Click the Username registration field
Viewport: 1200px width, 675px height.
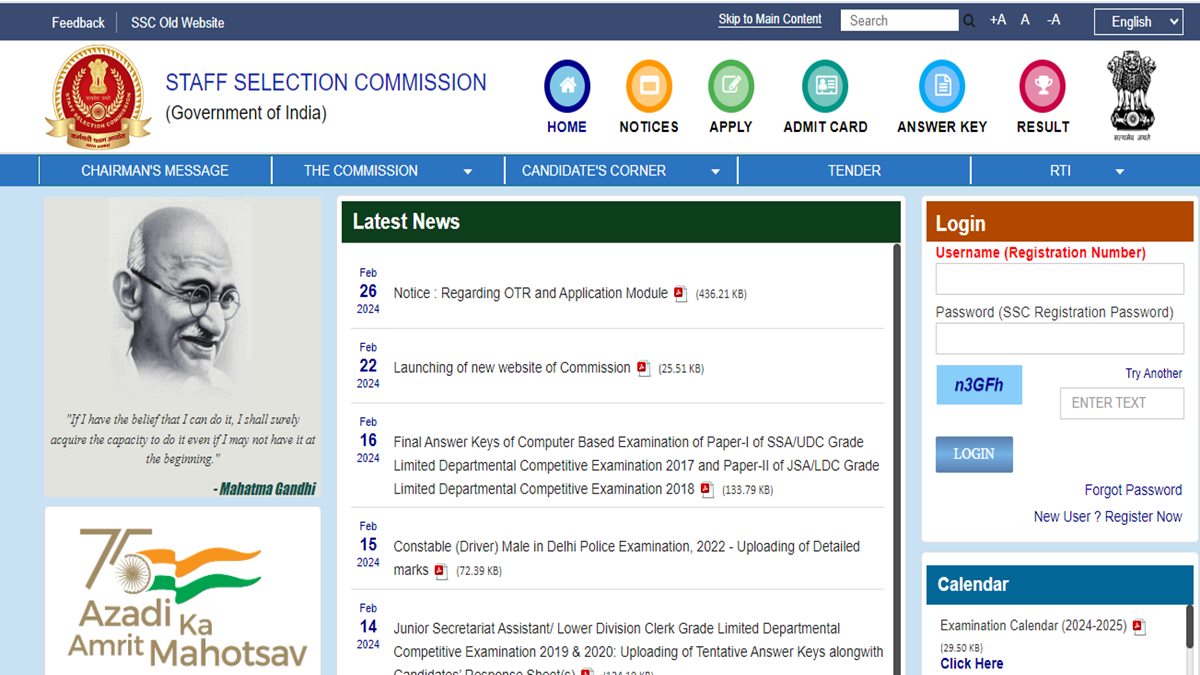coord(1059,278)
